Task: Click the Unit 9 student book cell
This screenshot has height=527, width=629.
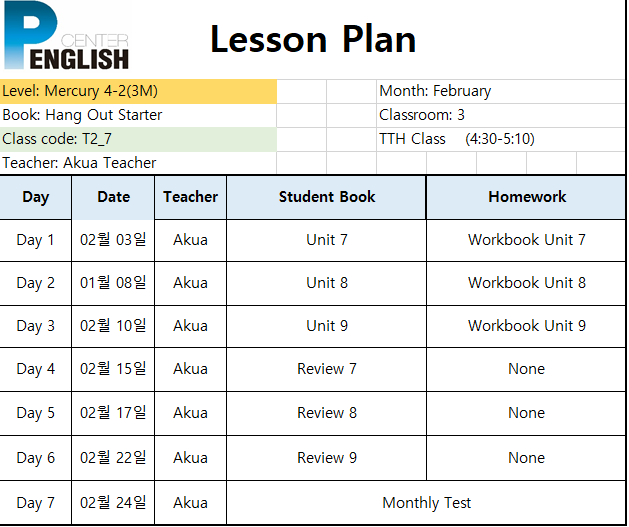Action: click(327, 326)
